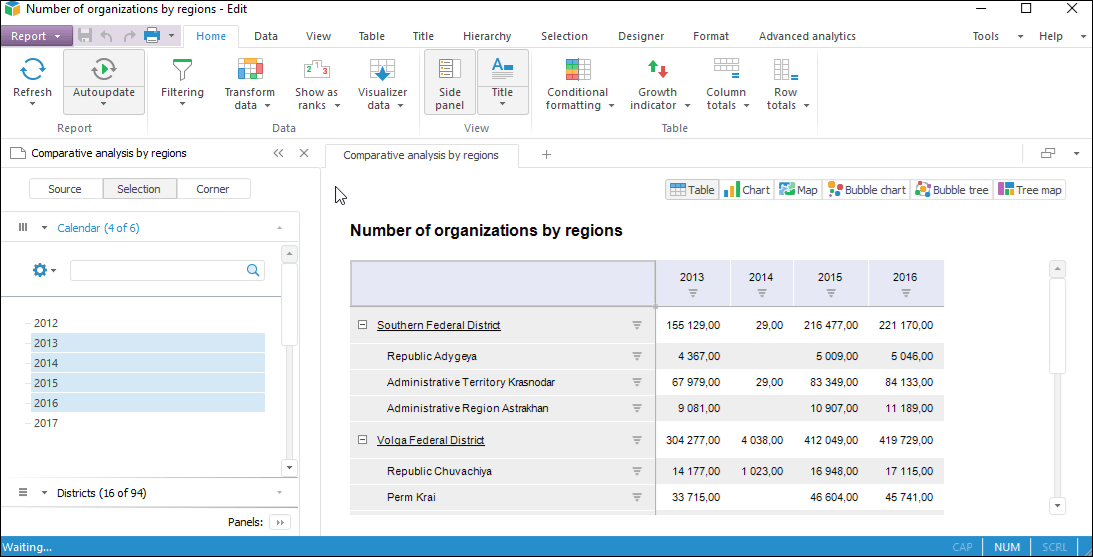The height and width of the screenshot is (557, 1093).
Task: Collapse the Southern Federal District row
Action: [x=362, y=325]
